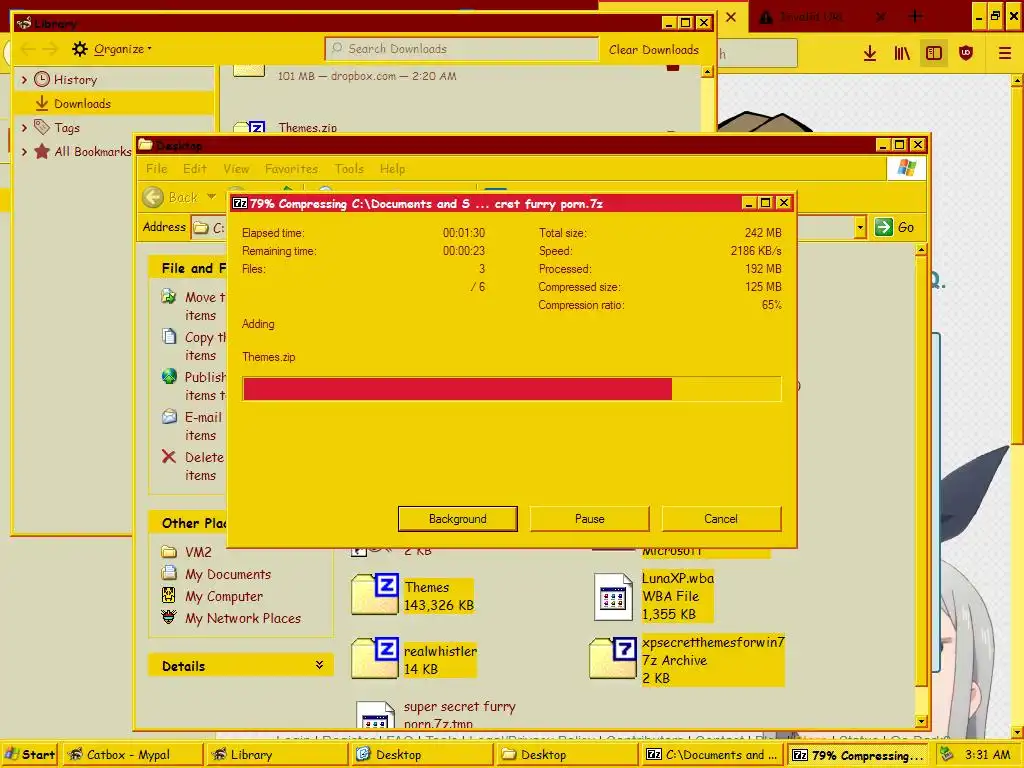Open Tools menu in Desktop window

pyautogui.click(x=349, y=168)
